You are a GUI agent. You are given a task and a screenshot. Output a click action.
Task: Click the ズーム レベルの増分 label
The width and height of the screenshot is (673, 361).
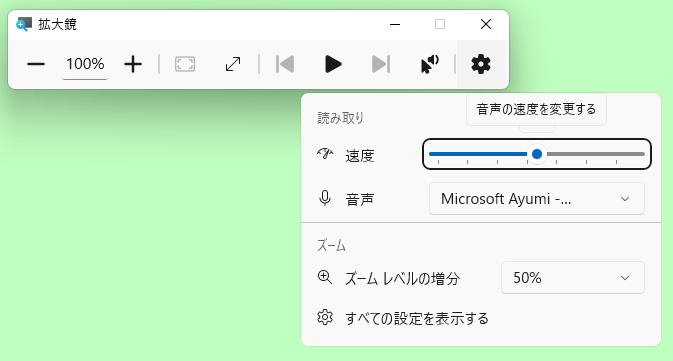pyautogui.click(x=403, y=279)
